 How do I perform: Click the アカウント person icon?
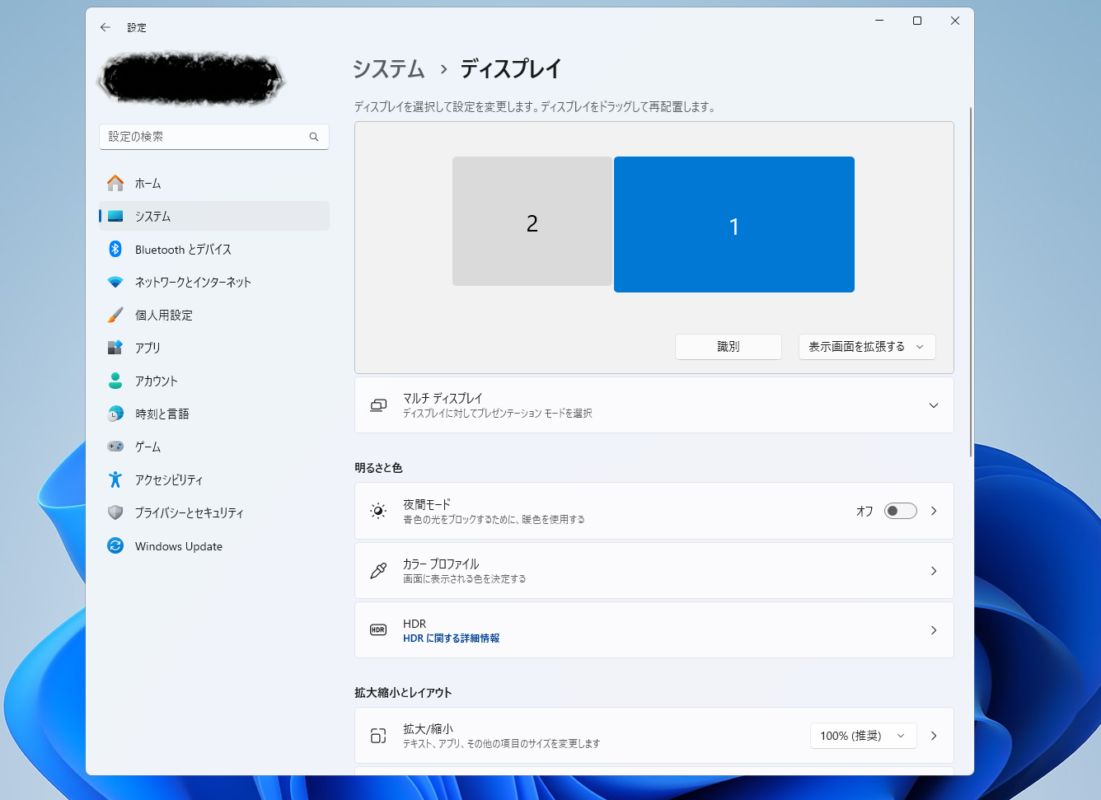click(115, 381)
